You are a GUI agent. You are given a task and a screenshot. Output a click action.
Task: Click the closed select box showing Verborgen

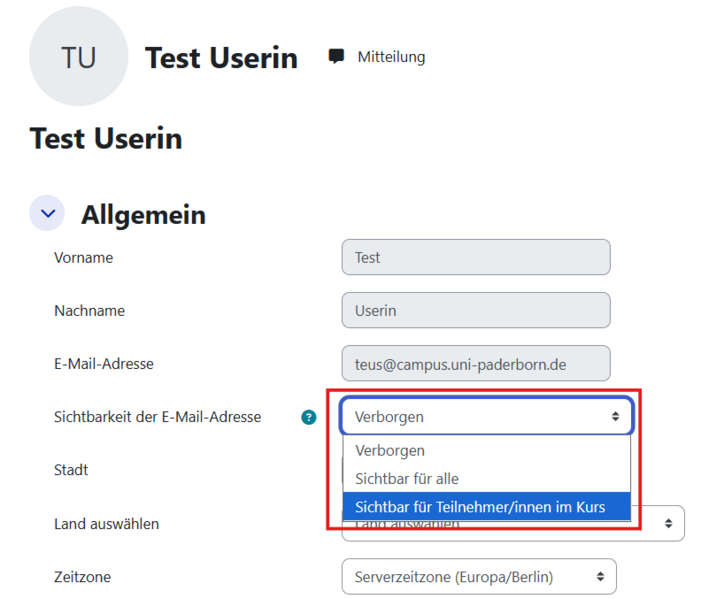(486, 416)
